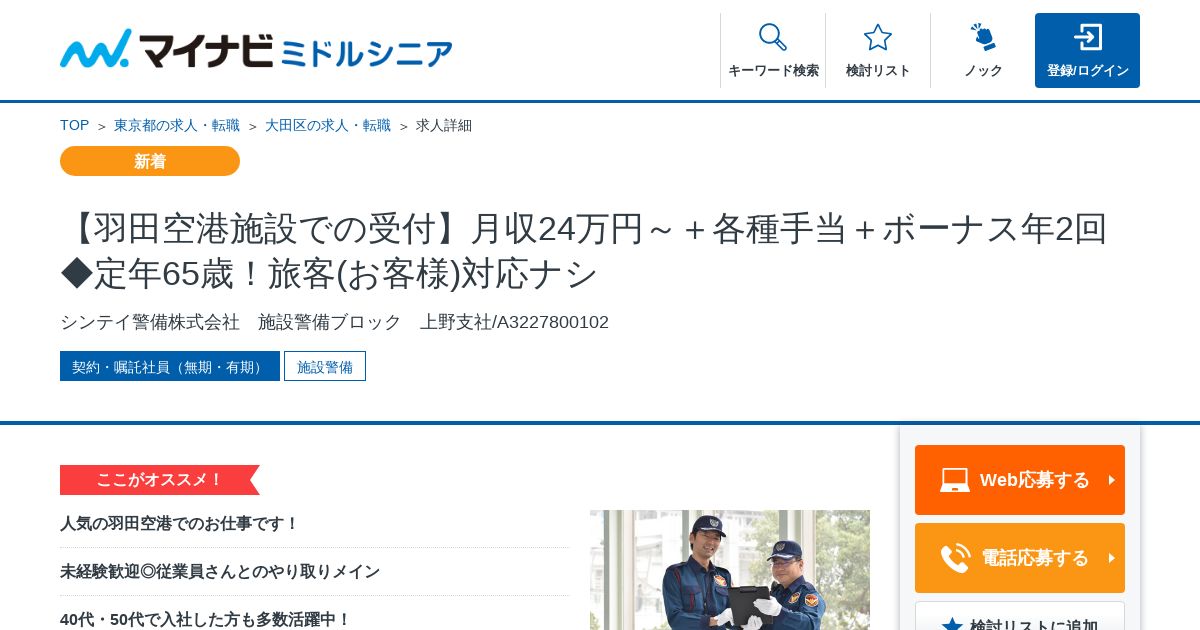Click the security guards photo

[x=730, y=570]
